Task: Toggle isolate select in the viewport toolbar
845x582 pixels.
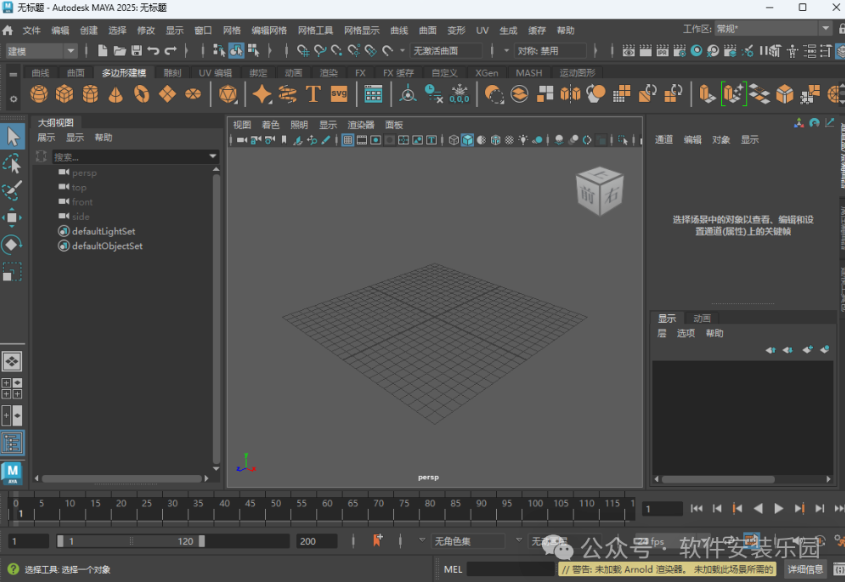Action: tap(624, 140)
